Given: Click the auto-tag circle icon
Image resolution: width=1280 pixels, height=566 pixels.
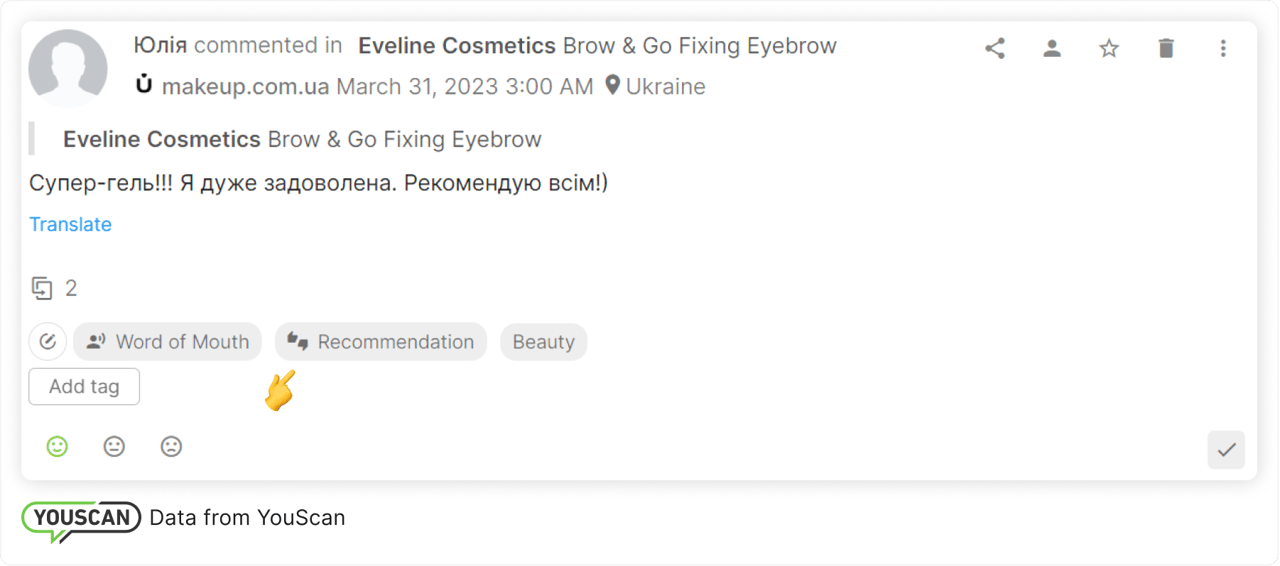Looking at the screenshot, I should tap(47, 342).
